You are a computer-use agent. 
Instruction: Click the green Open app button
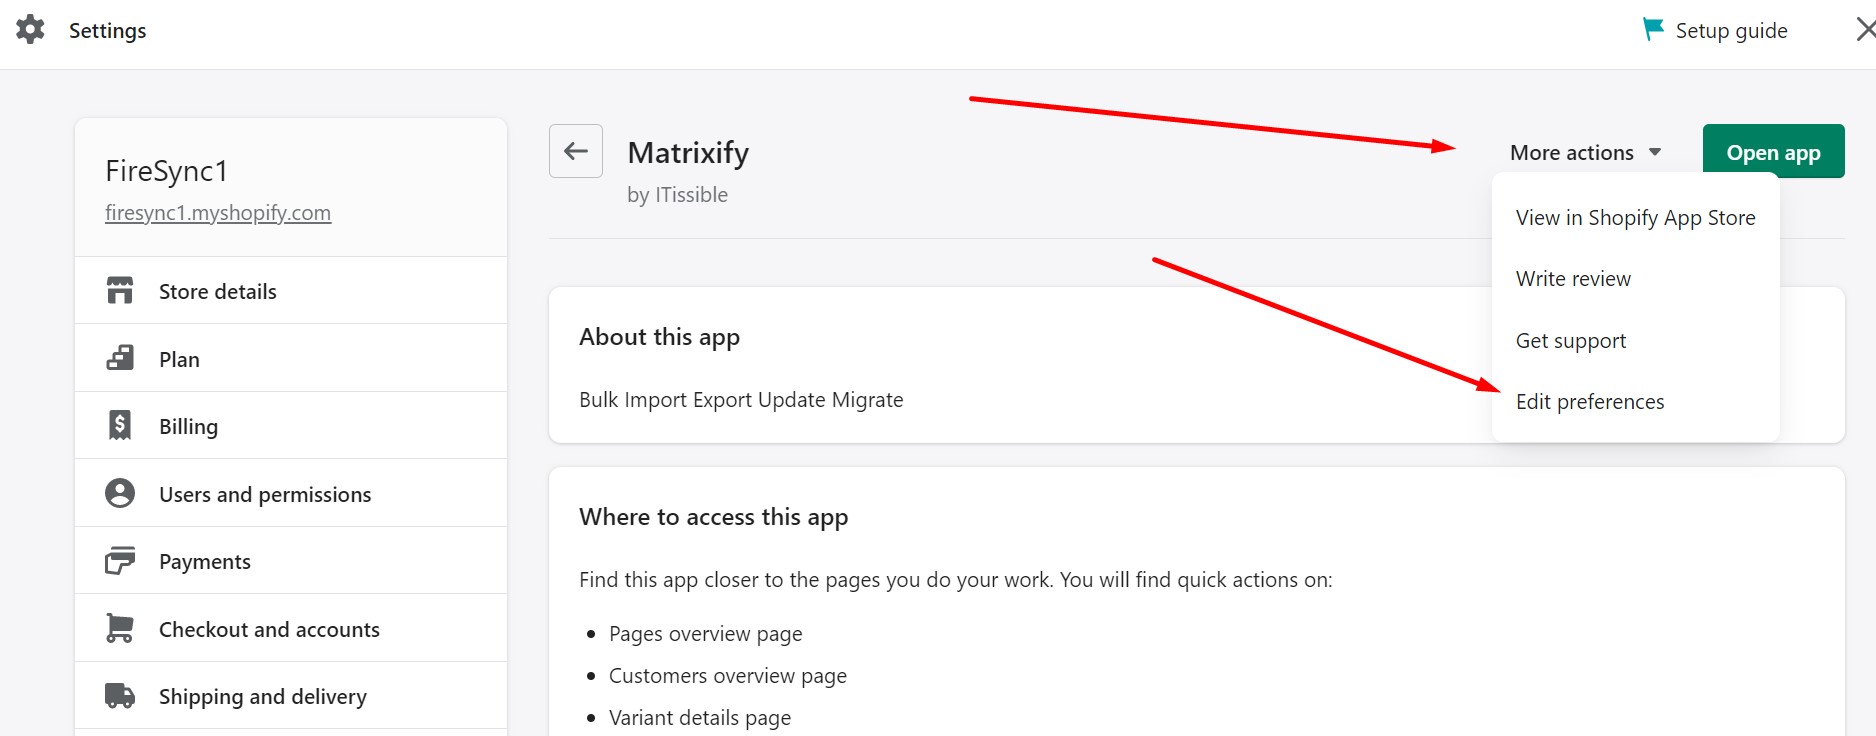[1773, 152]
